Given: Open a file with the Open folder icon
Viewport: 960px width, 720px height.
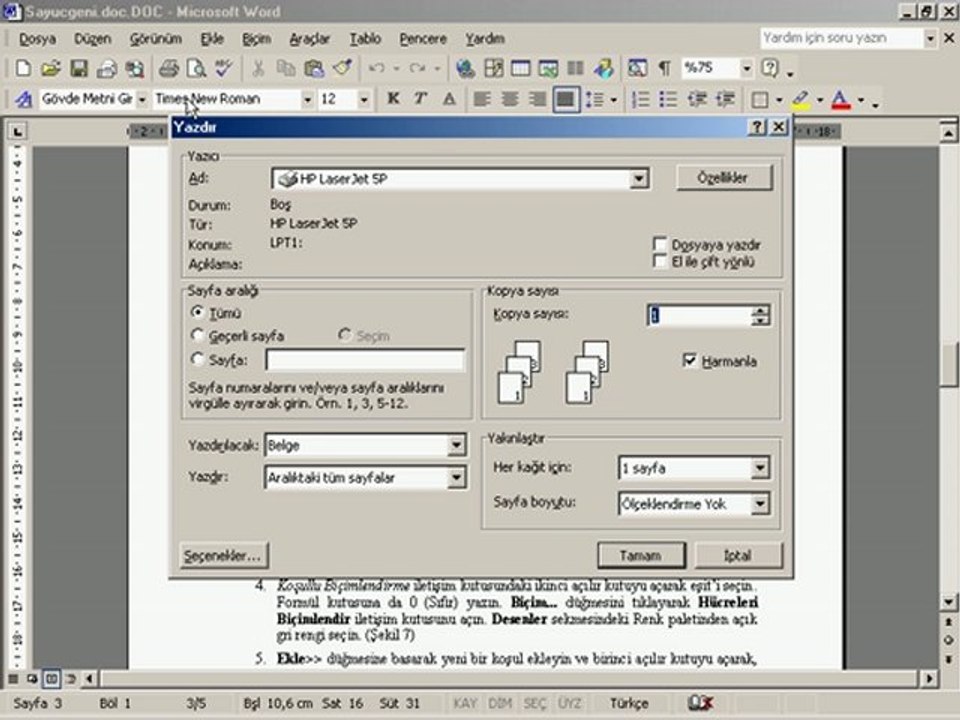Looking at the screenshot, I should click(x=50, y=68).
